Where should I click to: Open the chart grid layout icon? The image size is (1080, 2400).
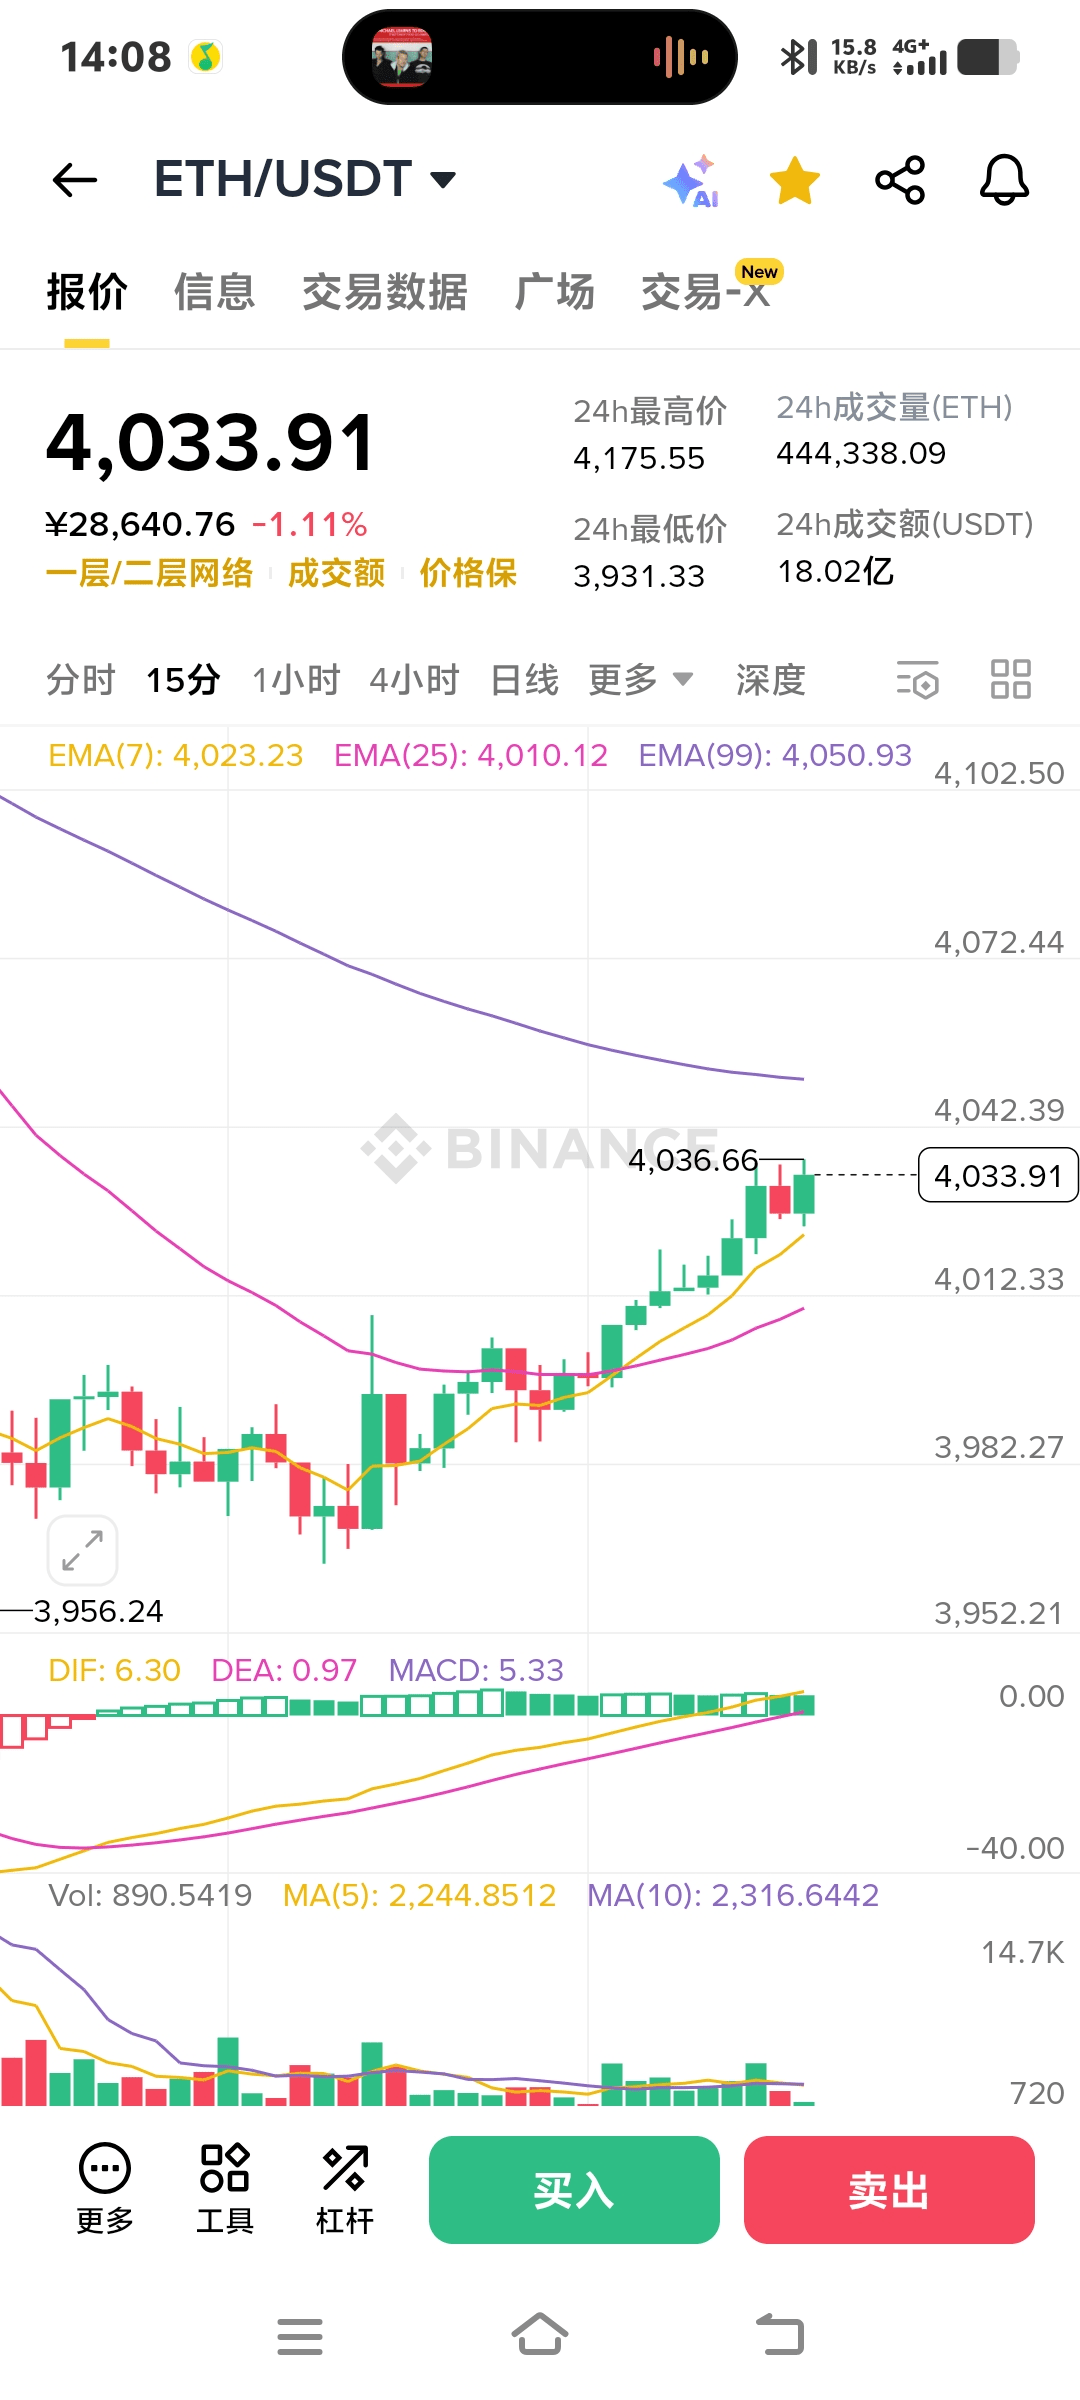(x=1010, y=680)
